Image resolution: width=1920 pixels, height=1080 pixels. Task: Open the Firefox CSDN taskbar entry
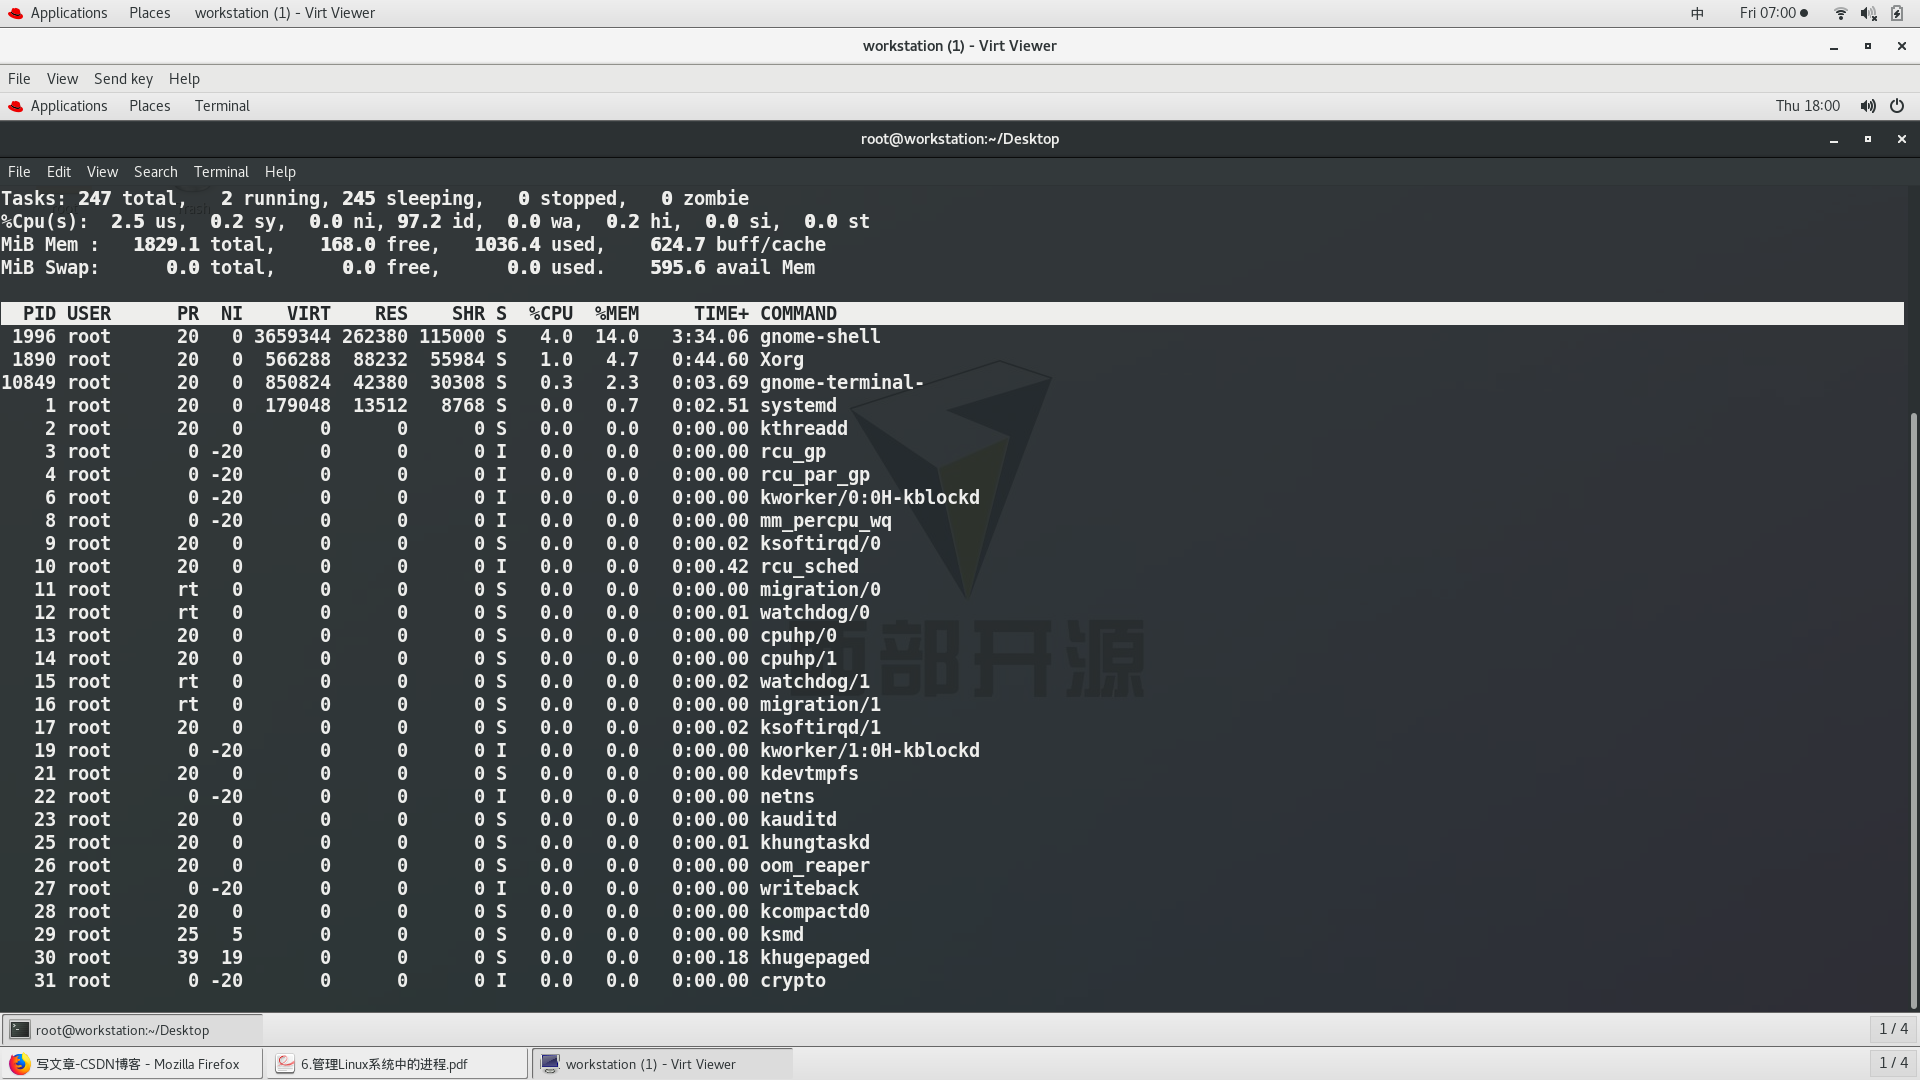point(132,1064)
